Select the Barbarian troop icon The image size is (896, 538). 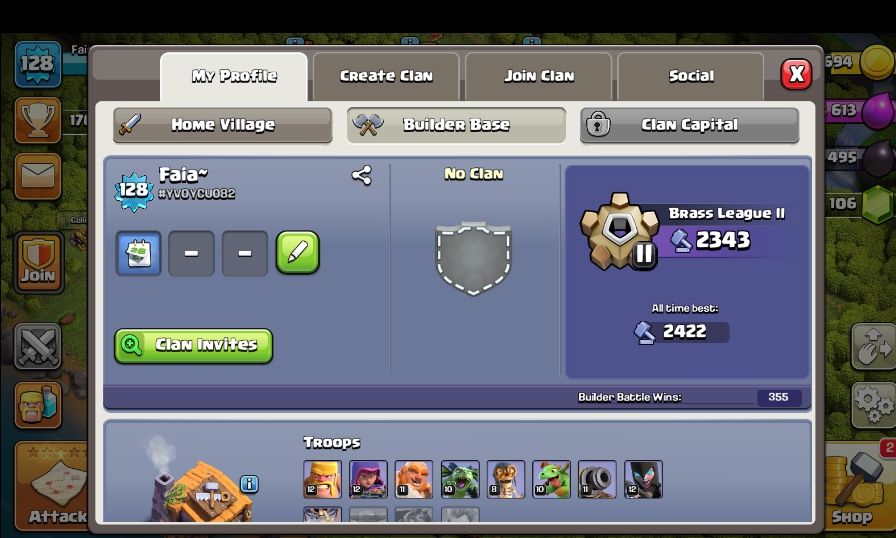(322, 479)
